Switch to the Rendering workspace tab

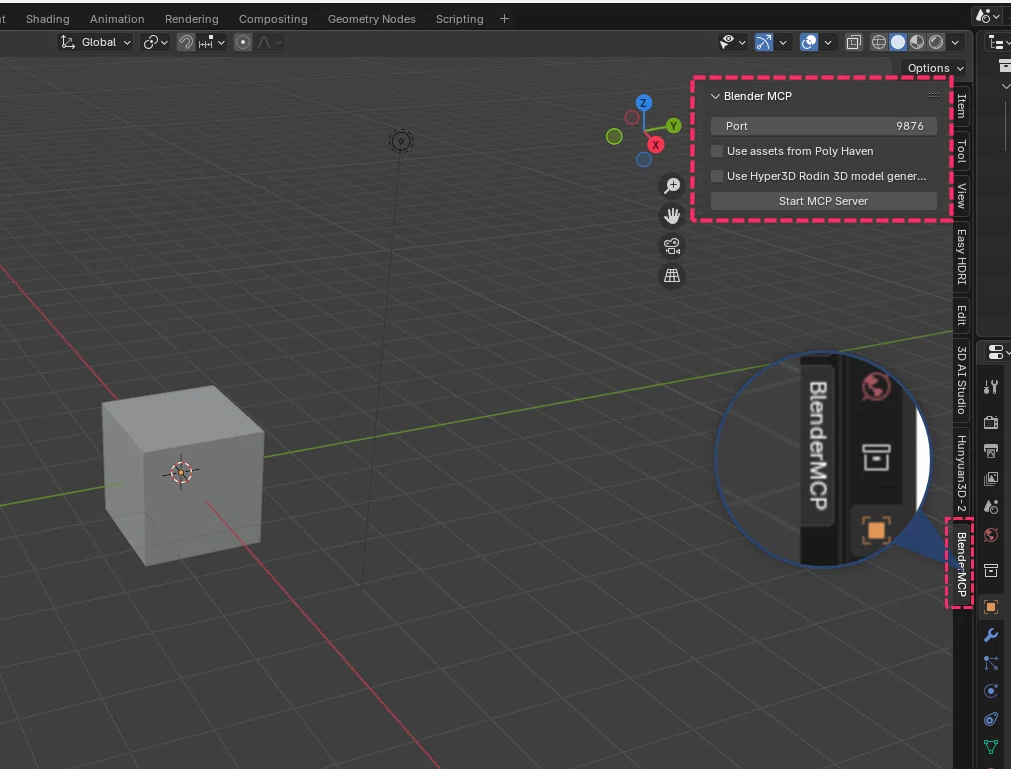[x=191, y=19]
